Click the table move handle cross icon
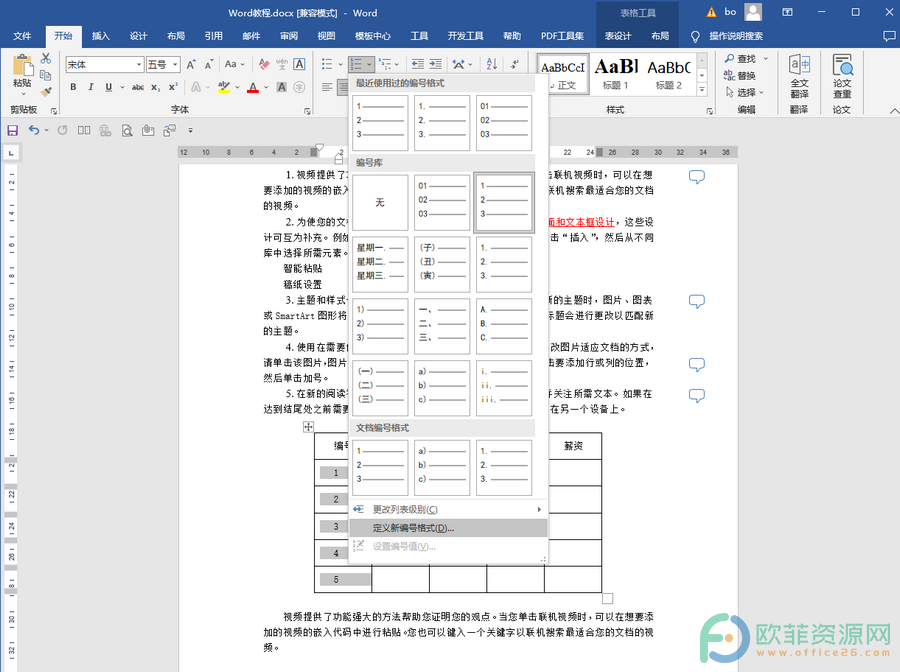Viewport: 900px width, 672px height. click(x=308, y=426)
